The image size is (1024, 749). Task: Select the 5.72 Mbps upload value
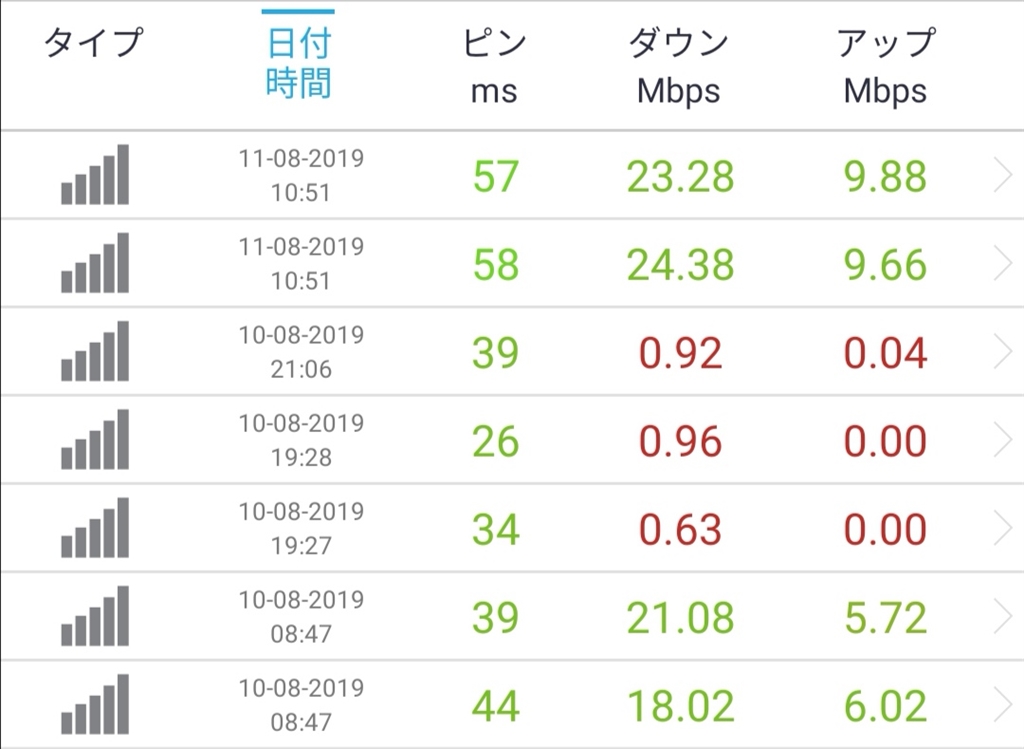885,617
